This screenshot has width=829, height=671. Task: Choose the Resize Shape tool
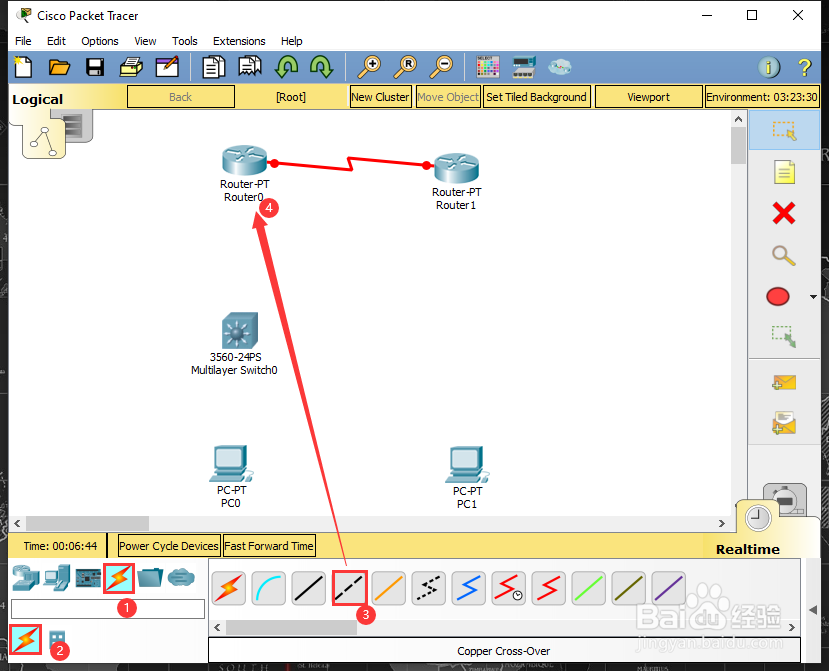[784, 336]
